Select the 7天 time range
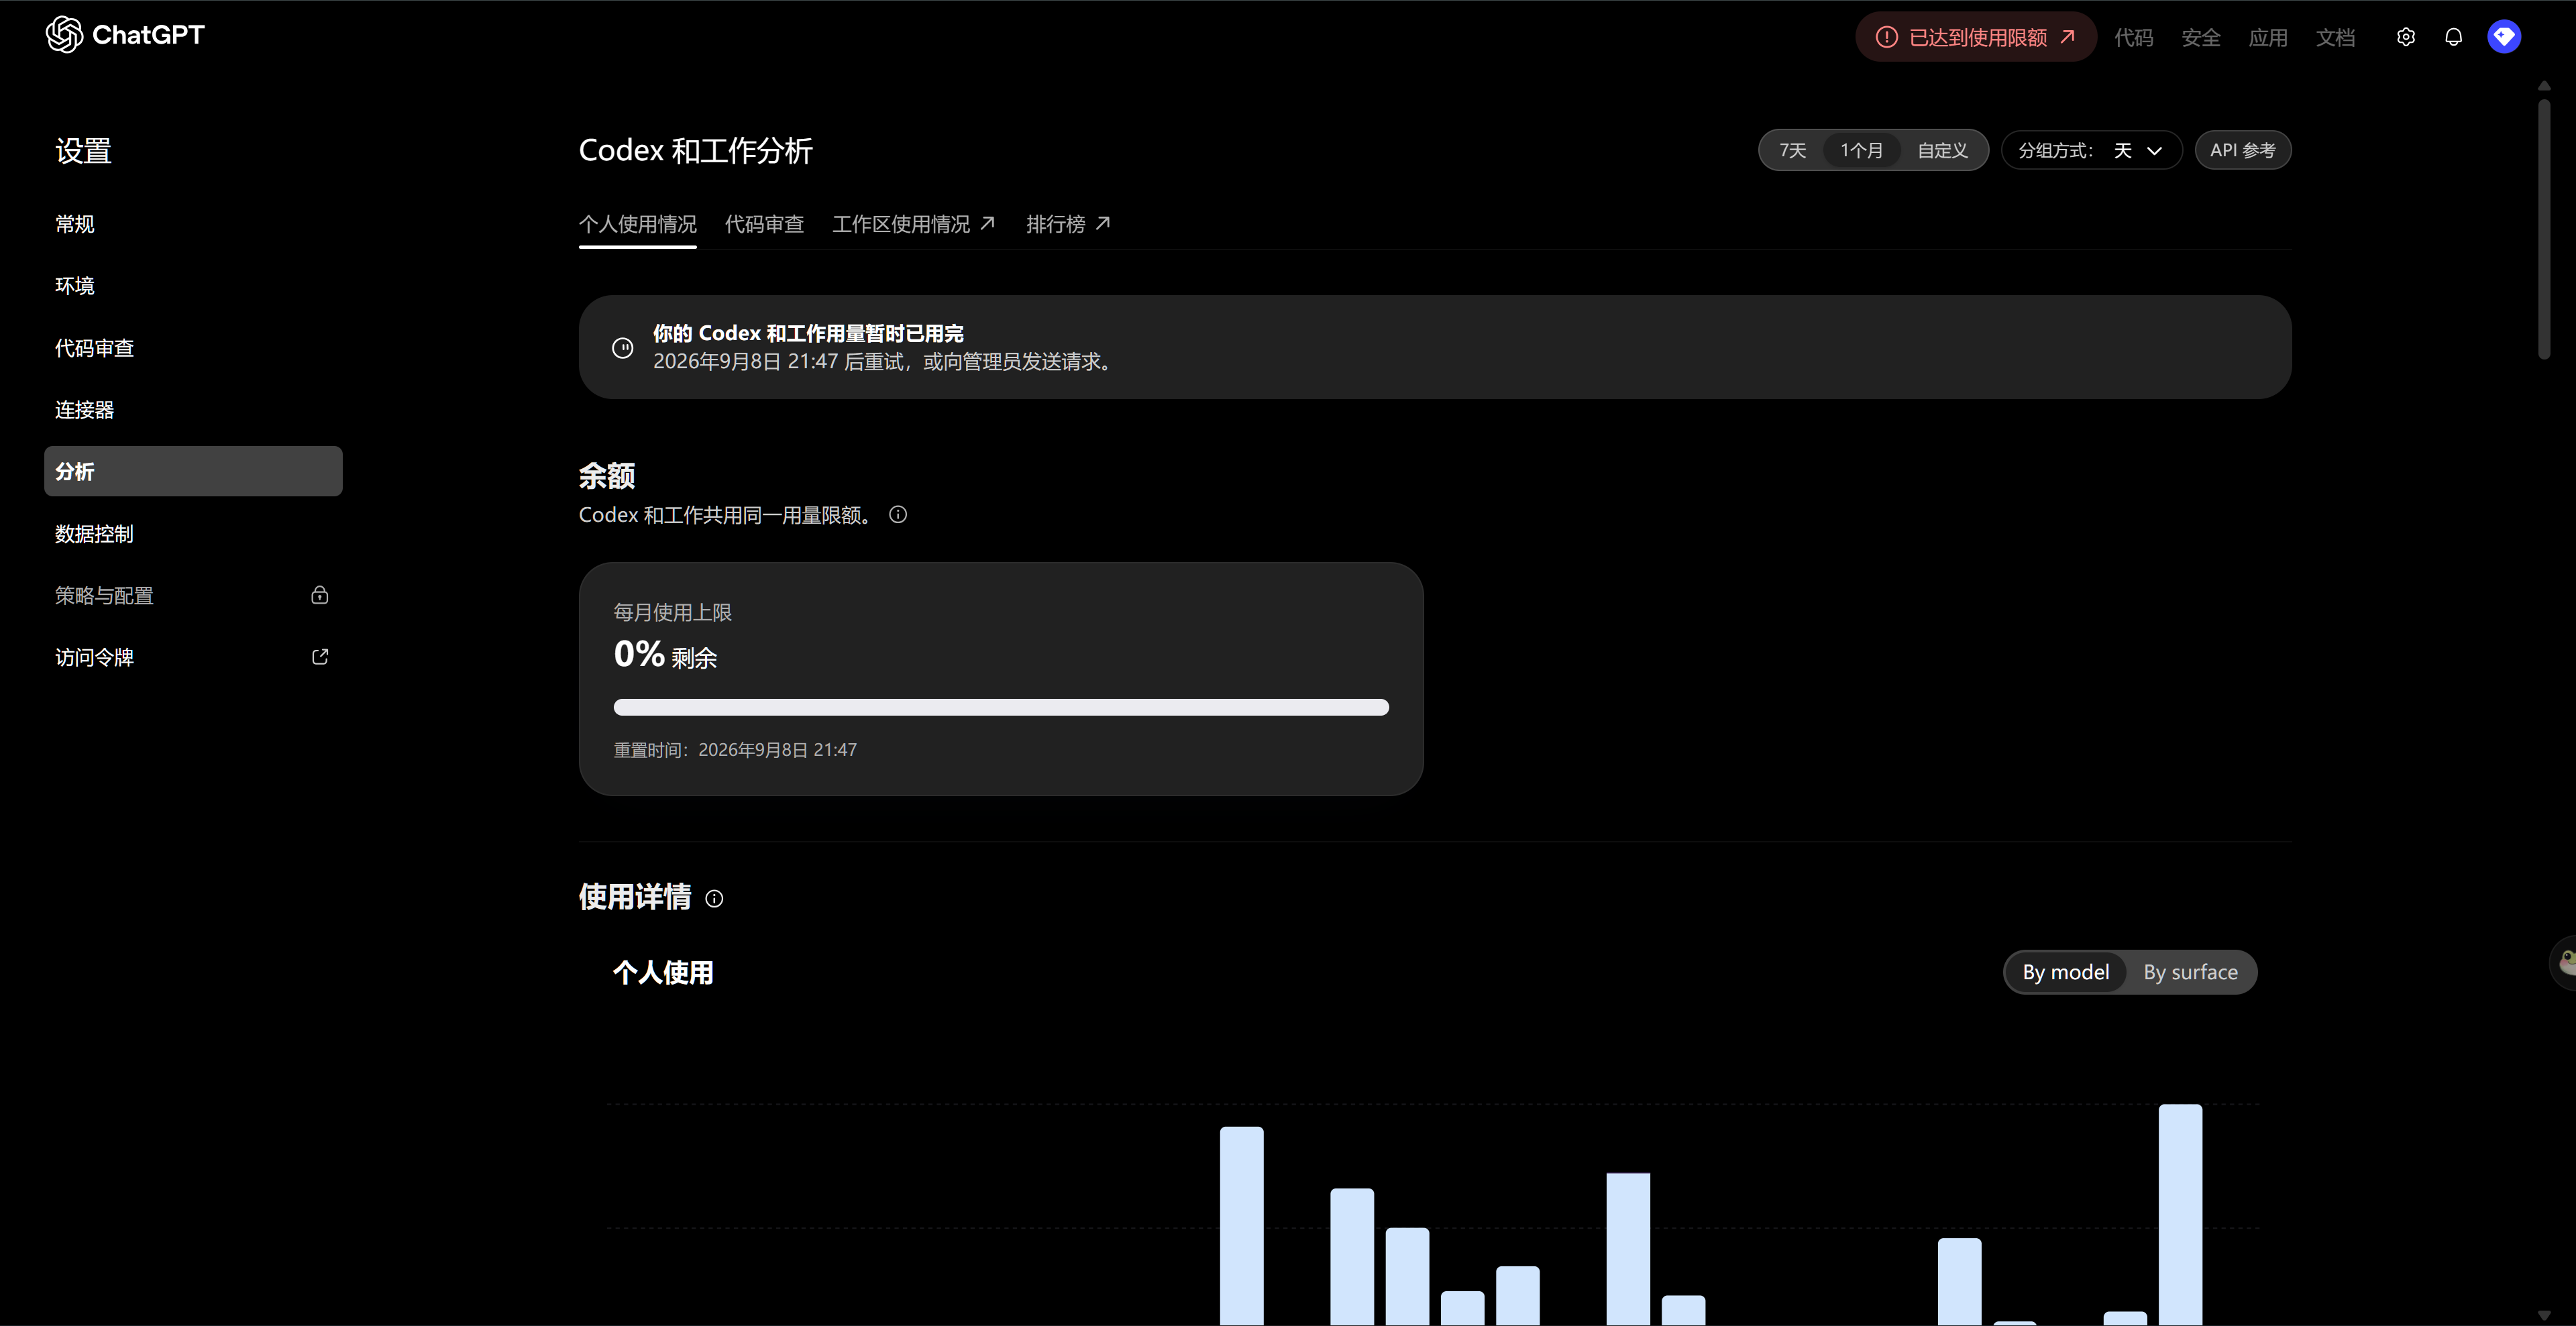Screen dimensions: 2576x1326 (x=1793, y=150)
